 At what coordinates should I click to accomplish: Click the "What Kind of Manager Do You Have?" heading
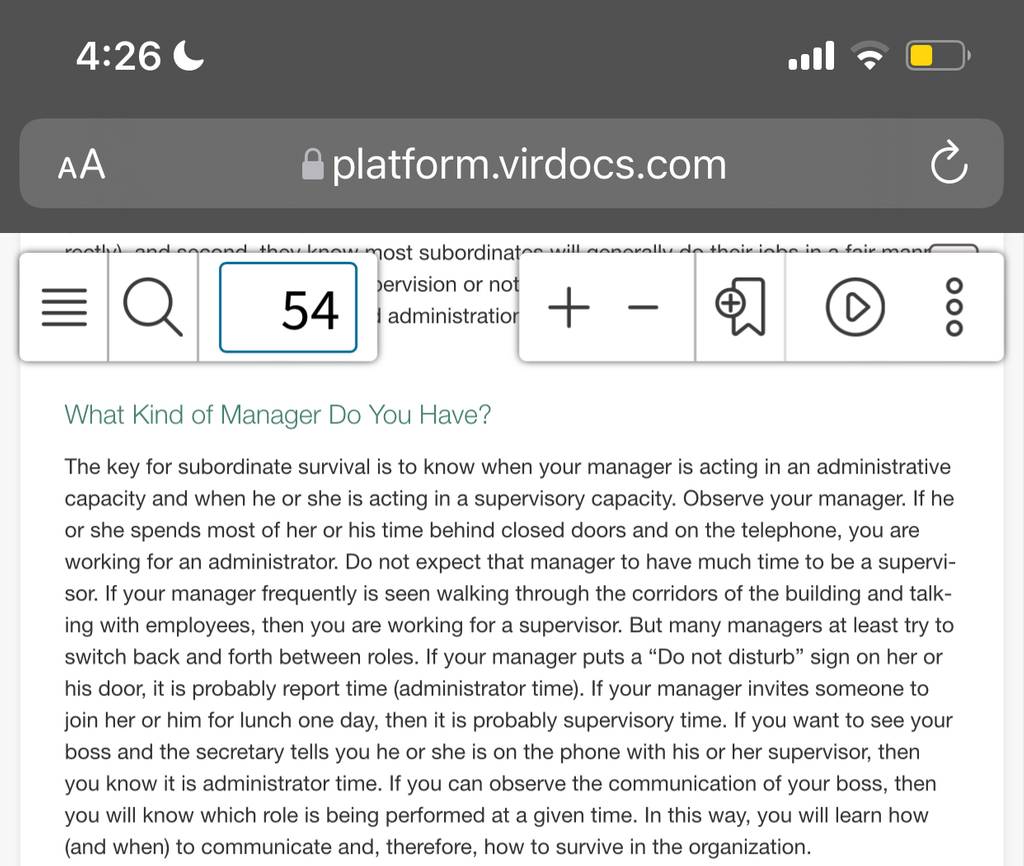click(x=278, y=415)
